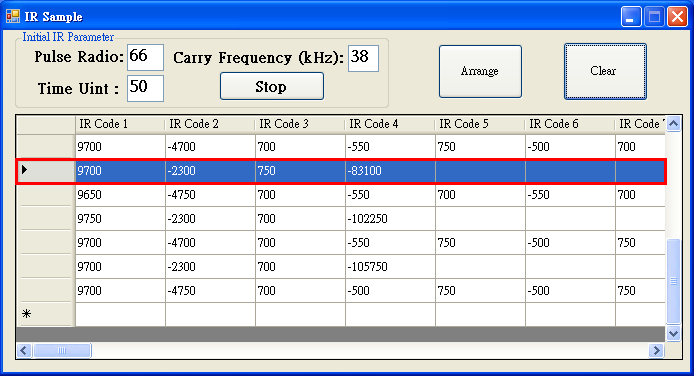Click the right arrow of horizontal scrollbar
Viewport: 694px width, 376px height.
click(657, 351)
